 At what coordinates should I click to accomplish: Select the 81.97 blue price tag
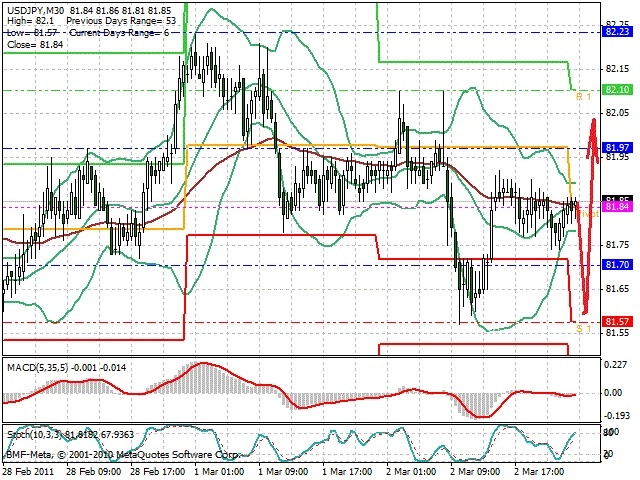[x=617, y=148]
